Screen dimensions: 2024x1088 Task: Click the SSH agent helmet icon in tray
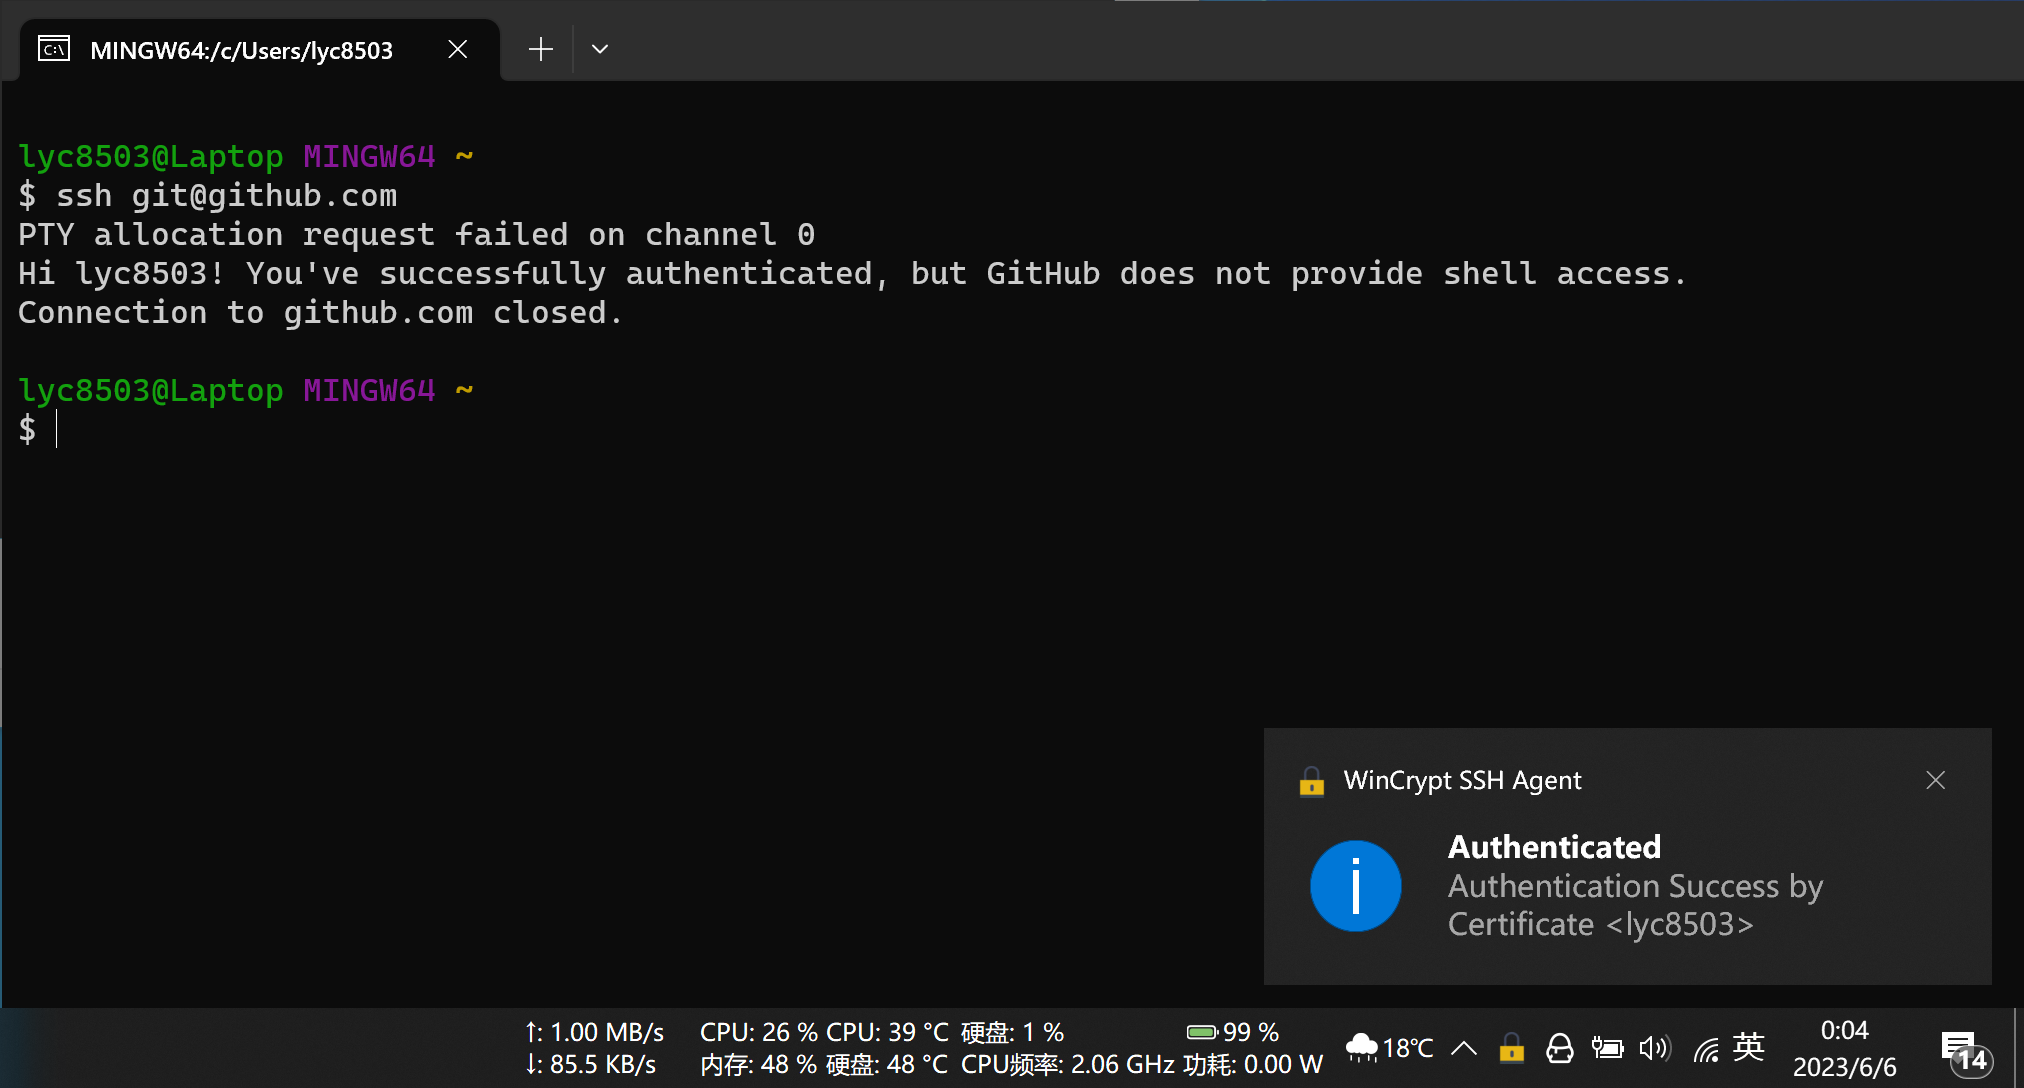click(x=1560, y=1048)
